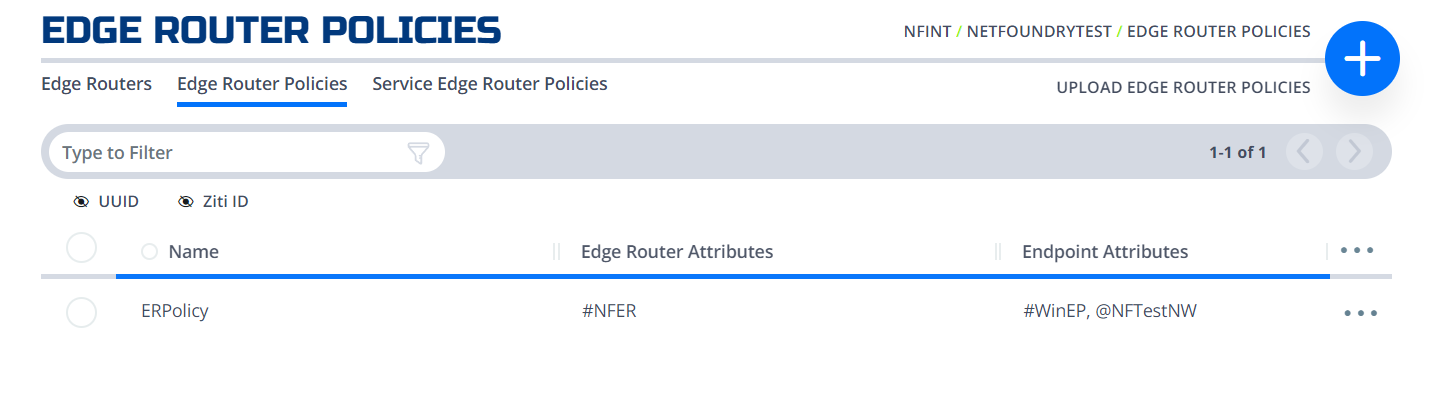This screenshot has height=419, width=1429.
Task: Click the Name column sort circle
Action: point(150,251)
